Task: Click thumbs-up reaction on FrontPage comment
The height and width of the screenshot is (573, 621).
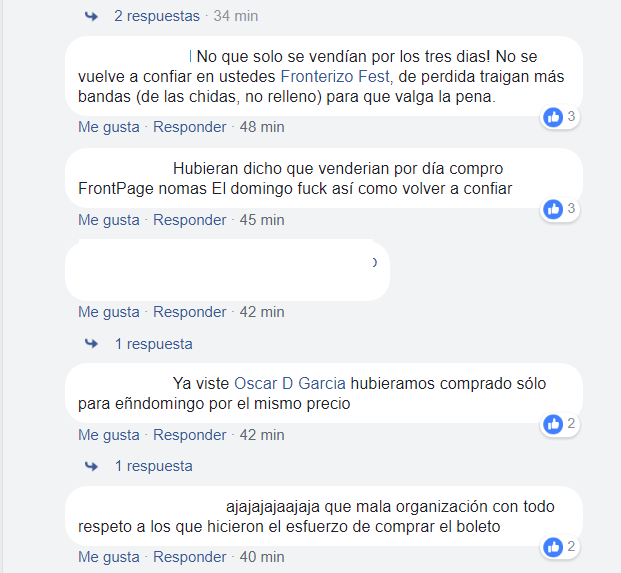Action: (x=553, y=209)
